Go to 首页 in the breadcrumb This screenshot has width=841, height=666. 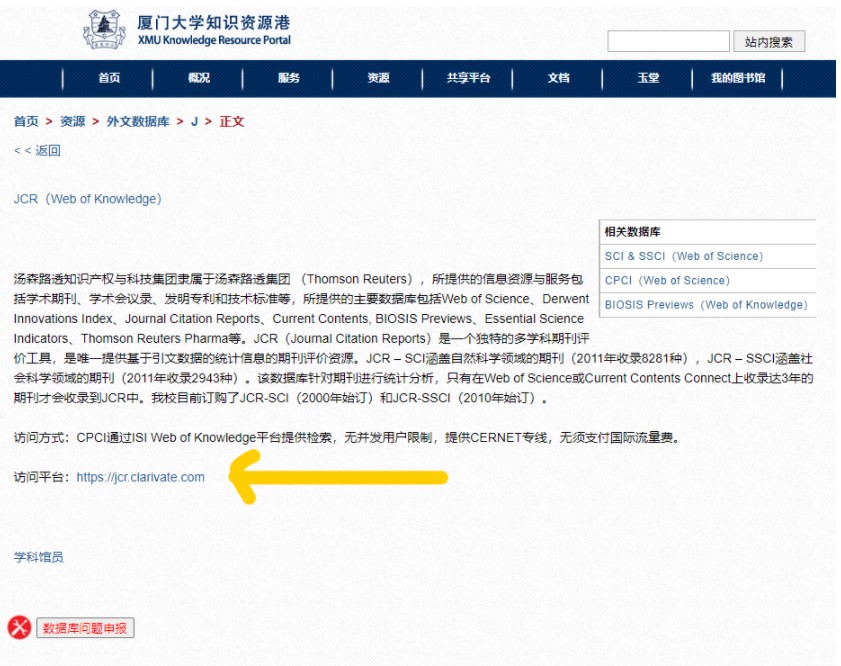26,122
